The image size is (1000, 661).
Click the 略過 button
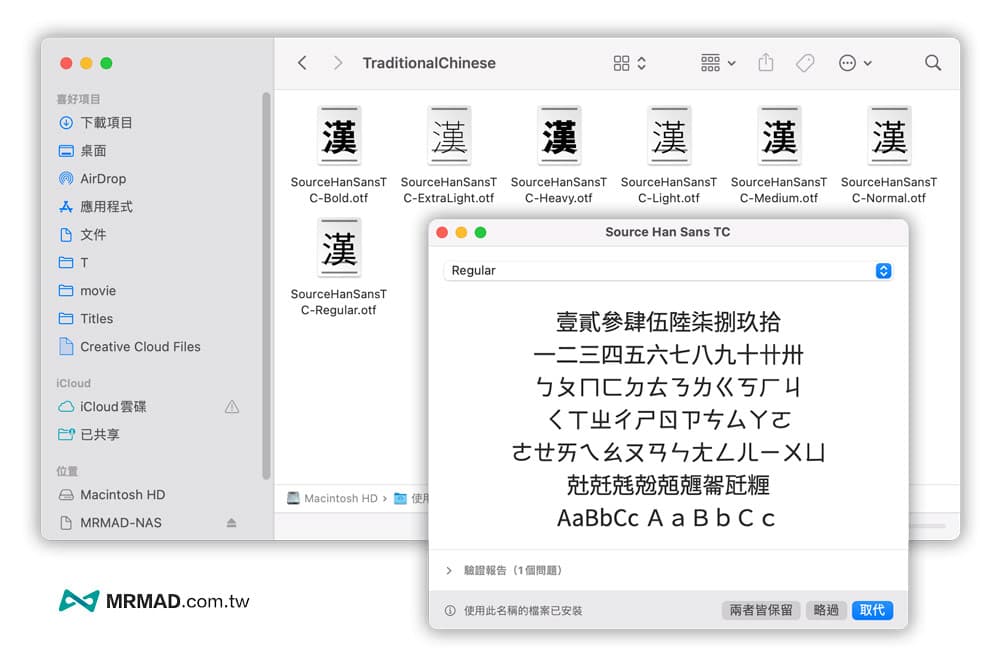point(826,610)
